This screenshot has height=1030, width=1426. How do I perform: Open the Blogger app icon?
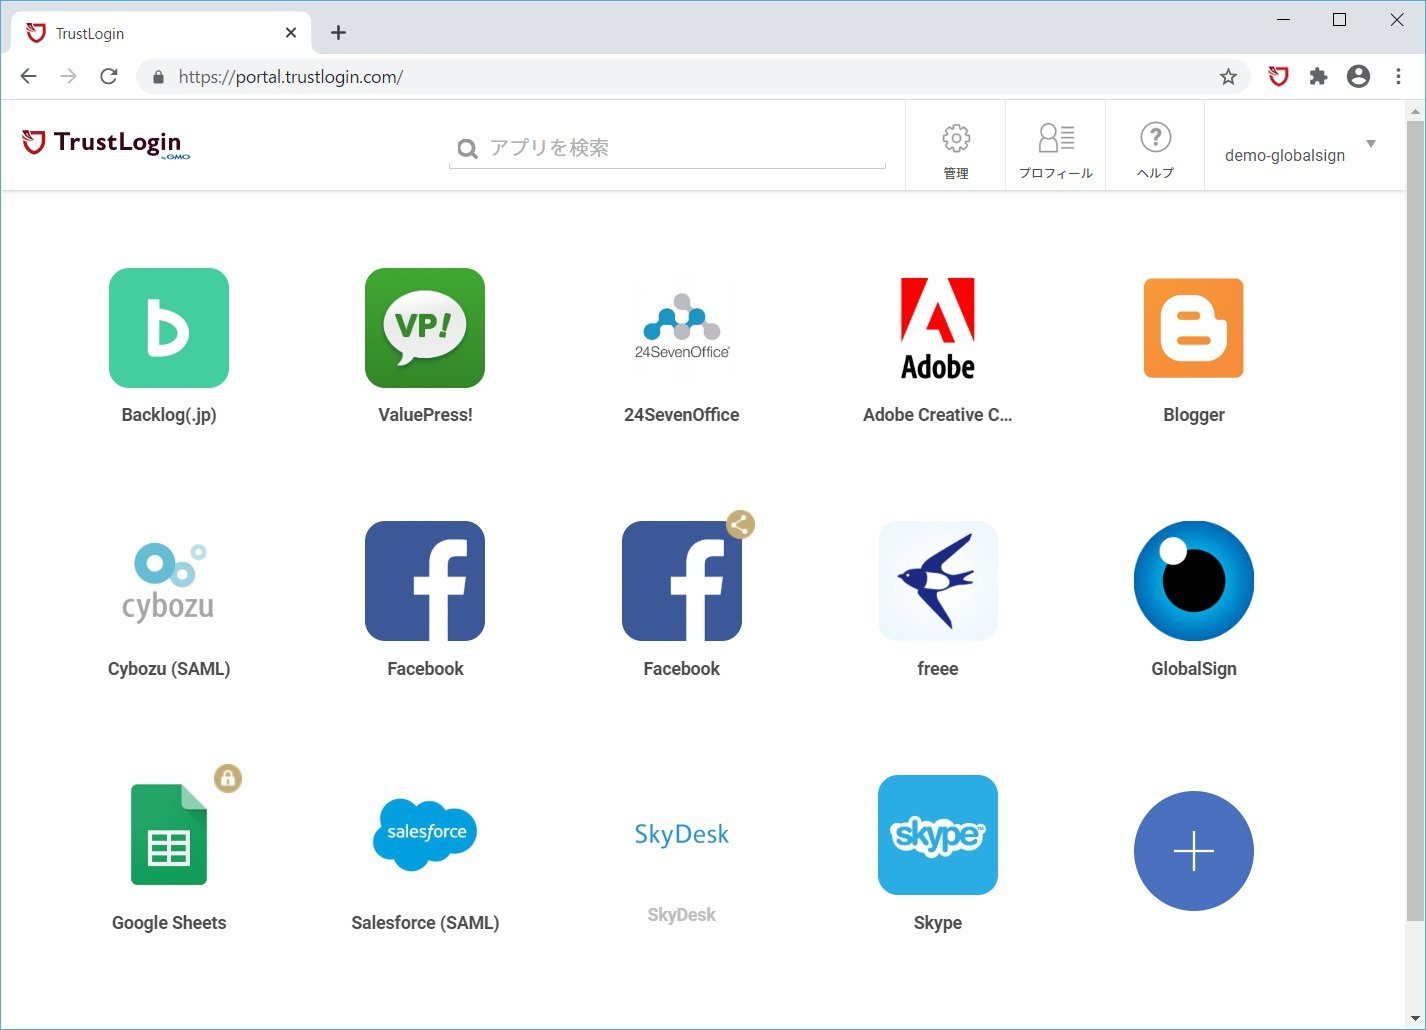(1194, 328)
